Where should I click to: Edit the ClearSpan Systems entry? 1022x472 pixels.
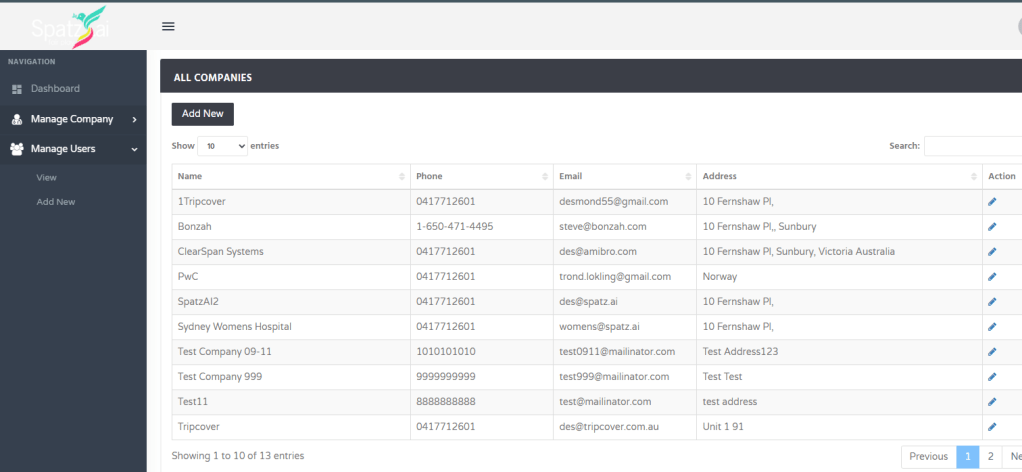[x=992, y=251]
